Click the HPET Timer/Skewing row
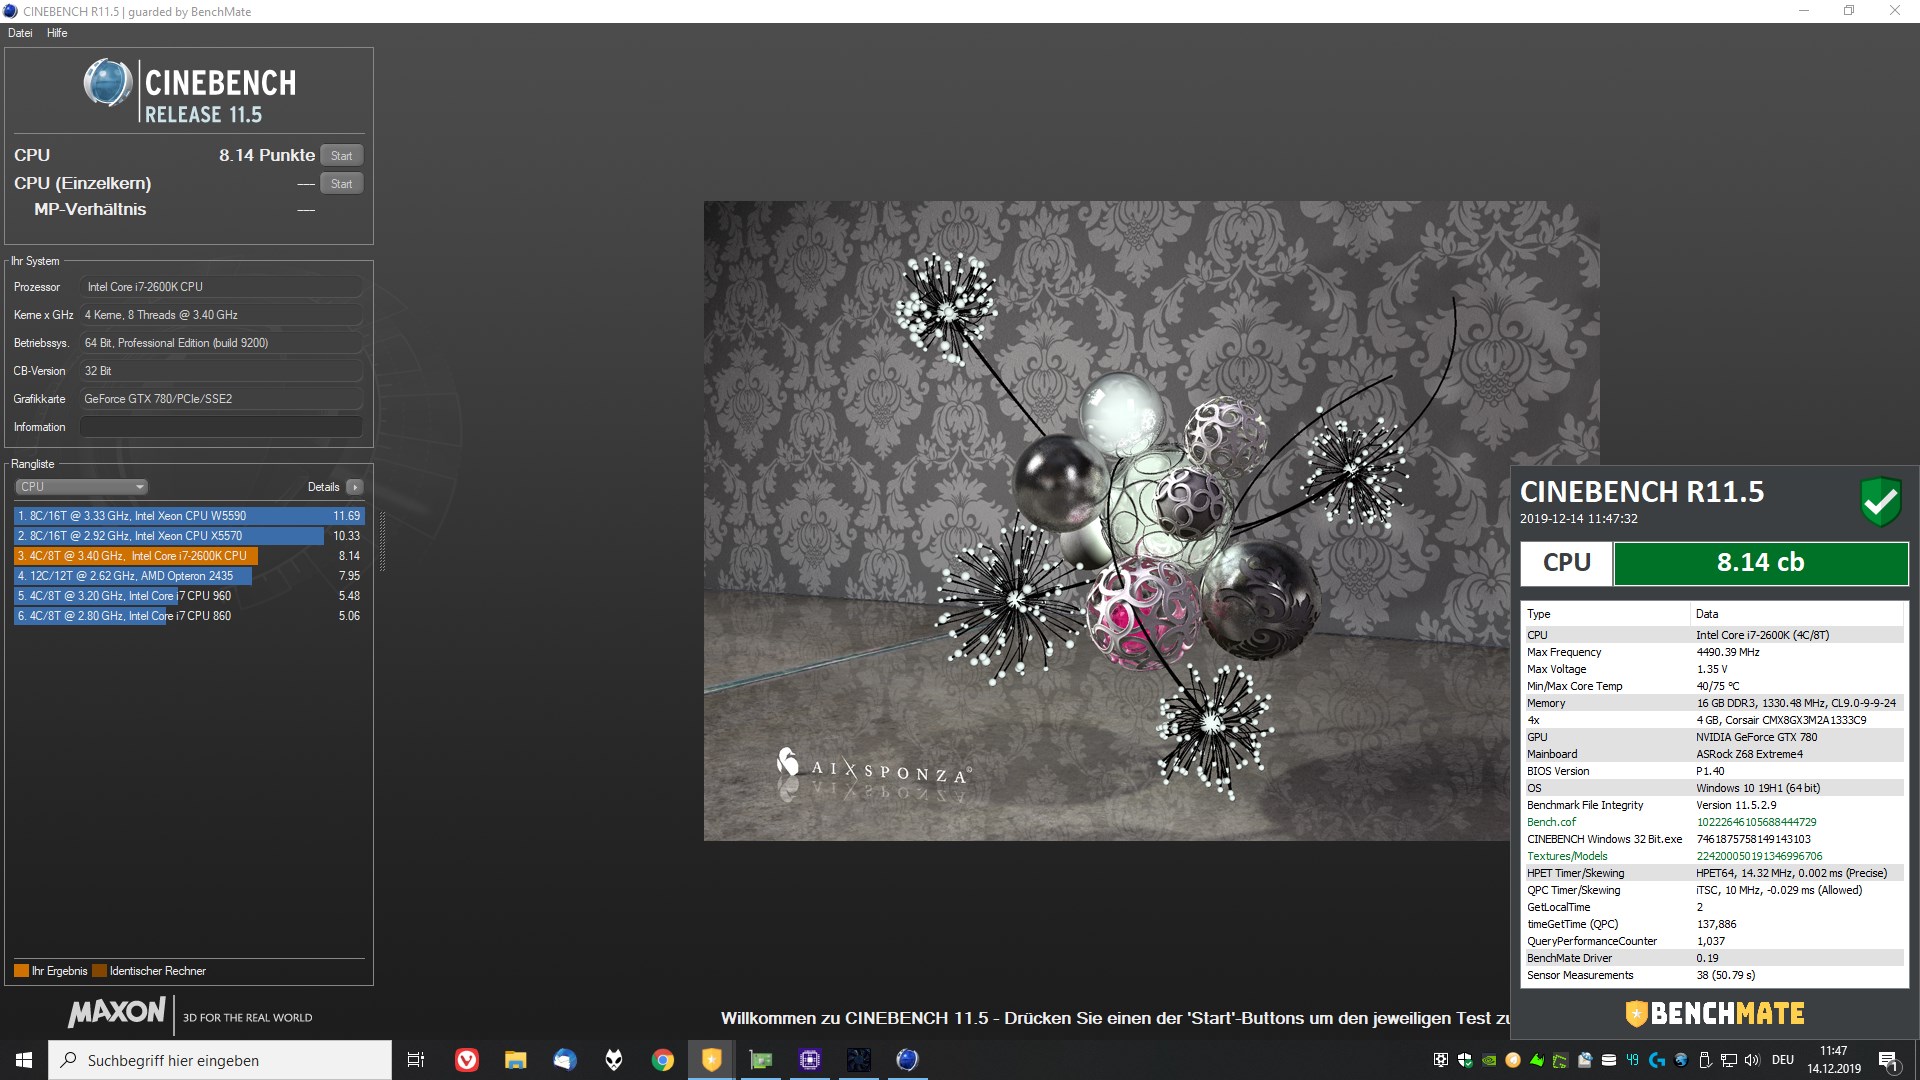The width and height of the screenshot is (1920, 1080). tap(1714, 873)
